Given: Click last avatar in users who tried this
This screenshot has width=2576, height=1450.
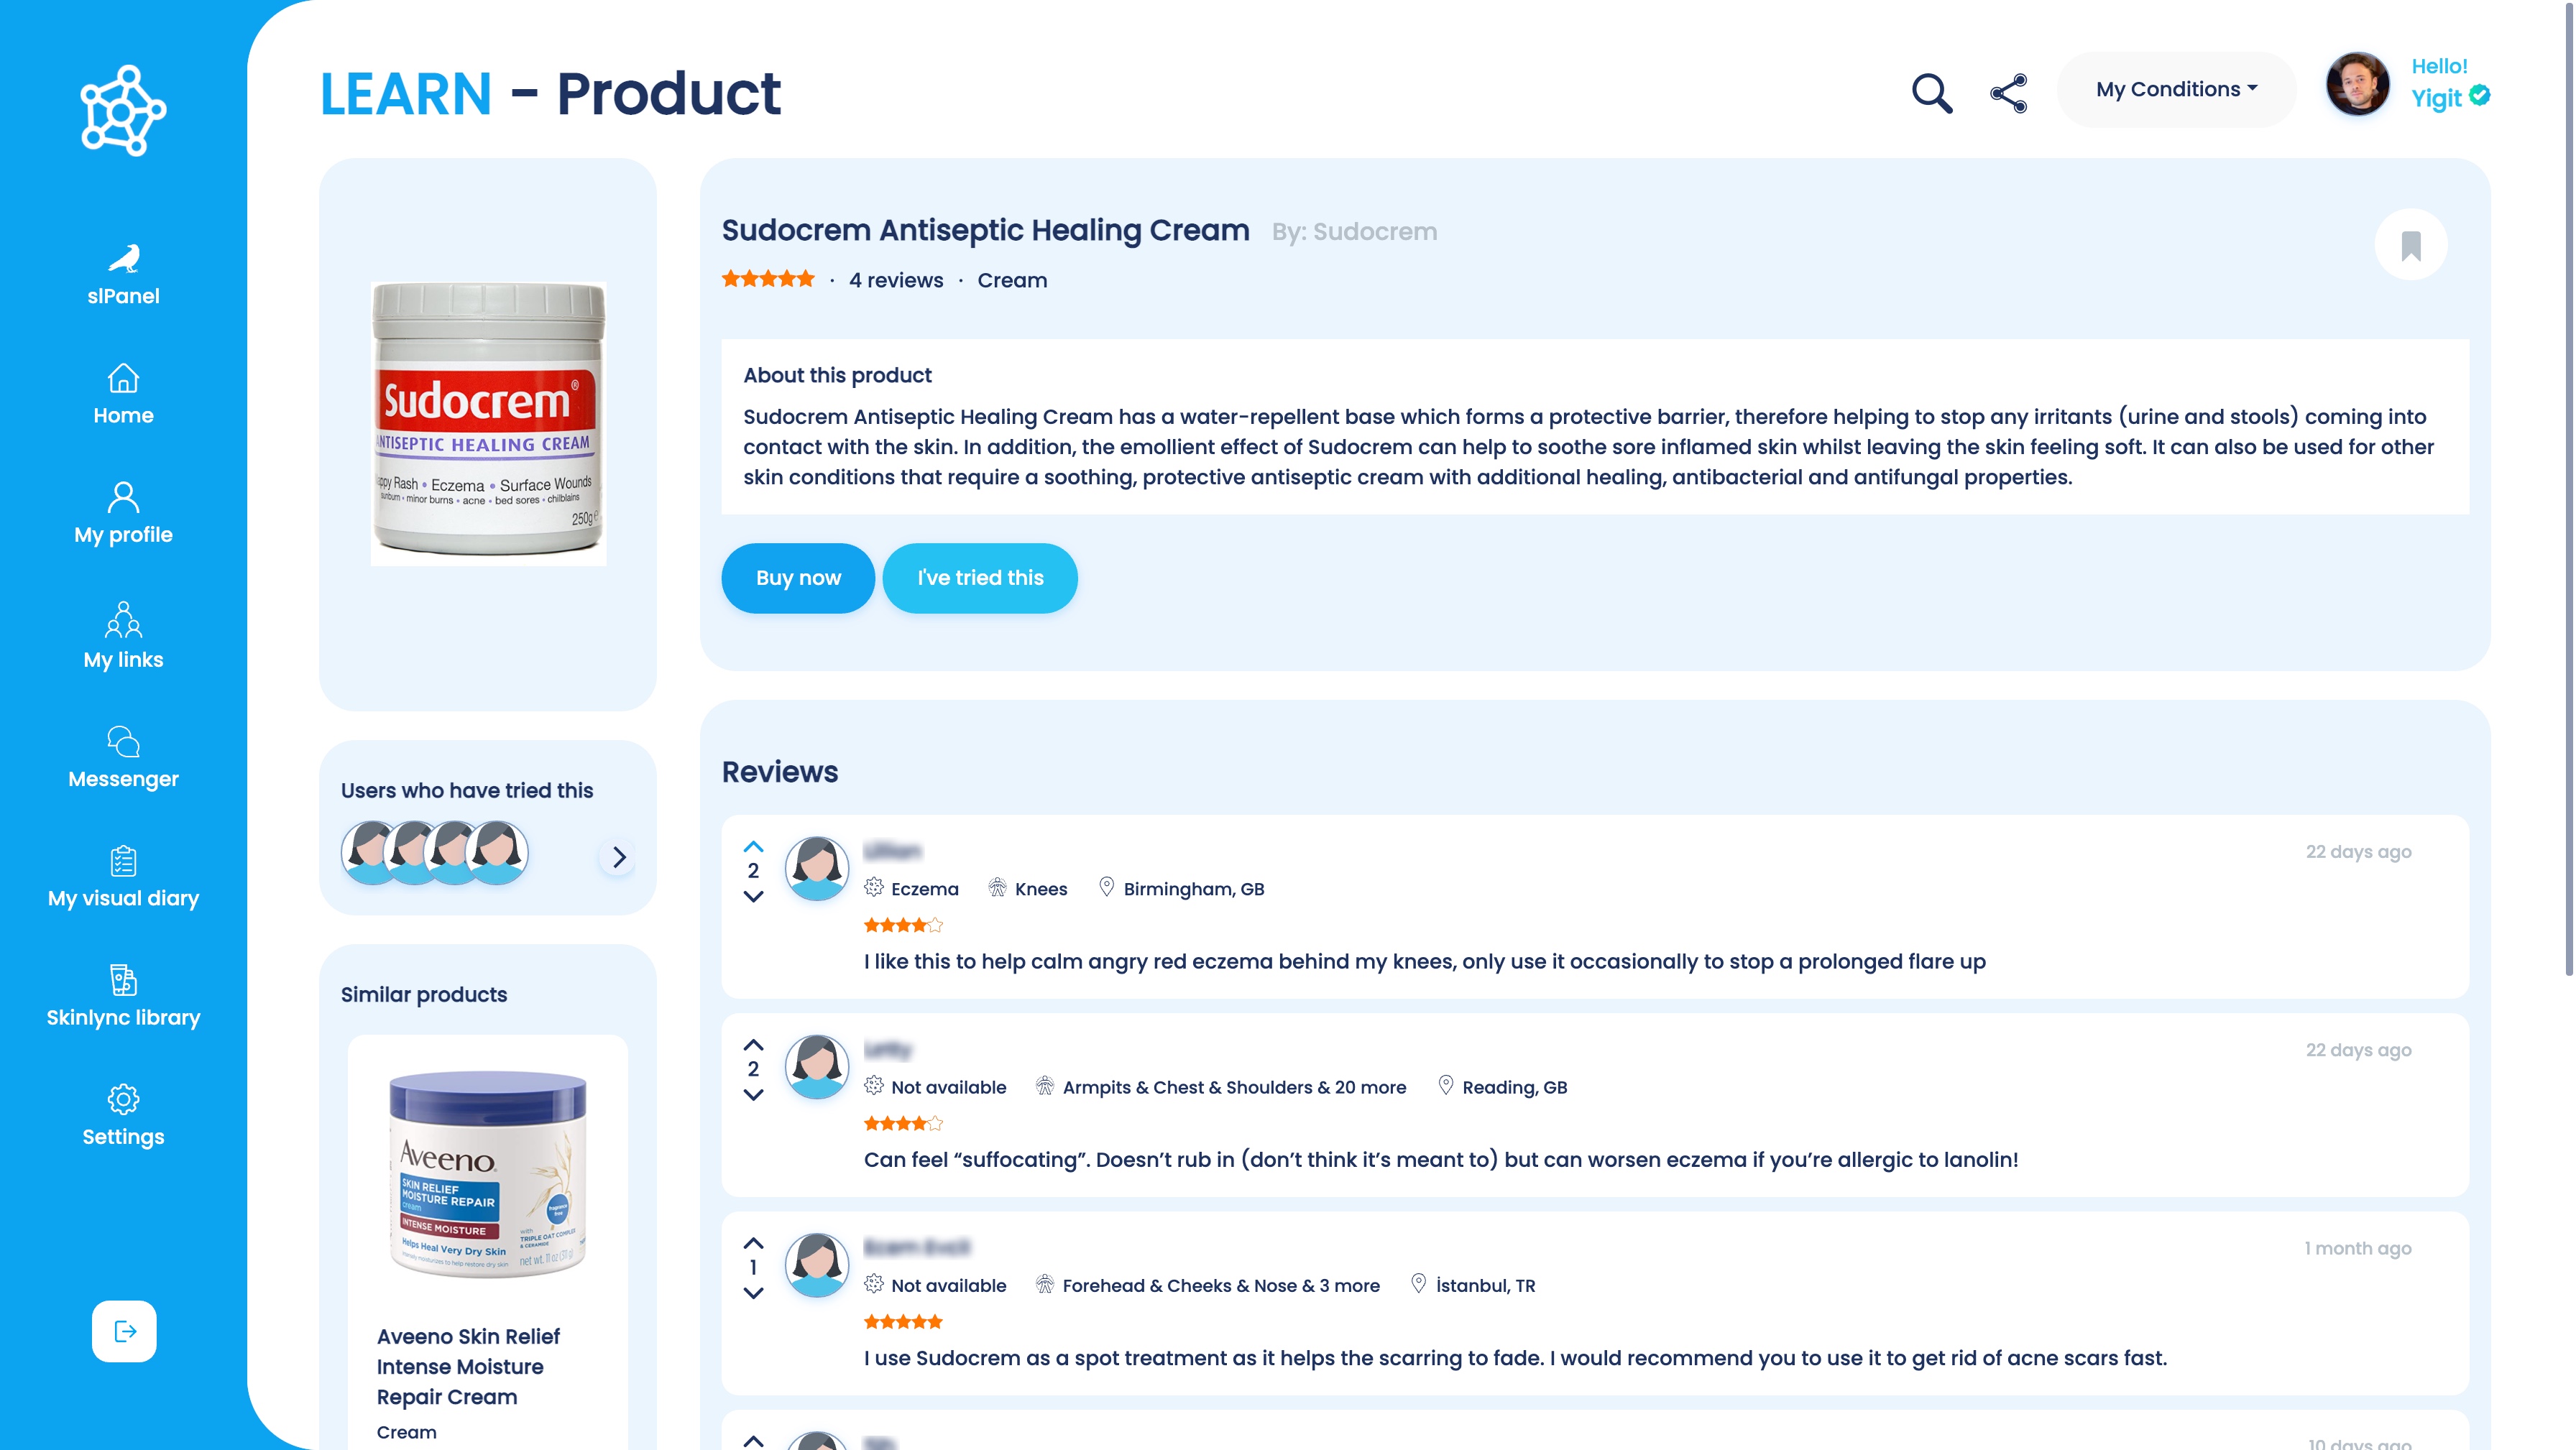Looking at the screenshot, I should click(x=497, y=853).
